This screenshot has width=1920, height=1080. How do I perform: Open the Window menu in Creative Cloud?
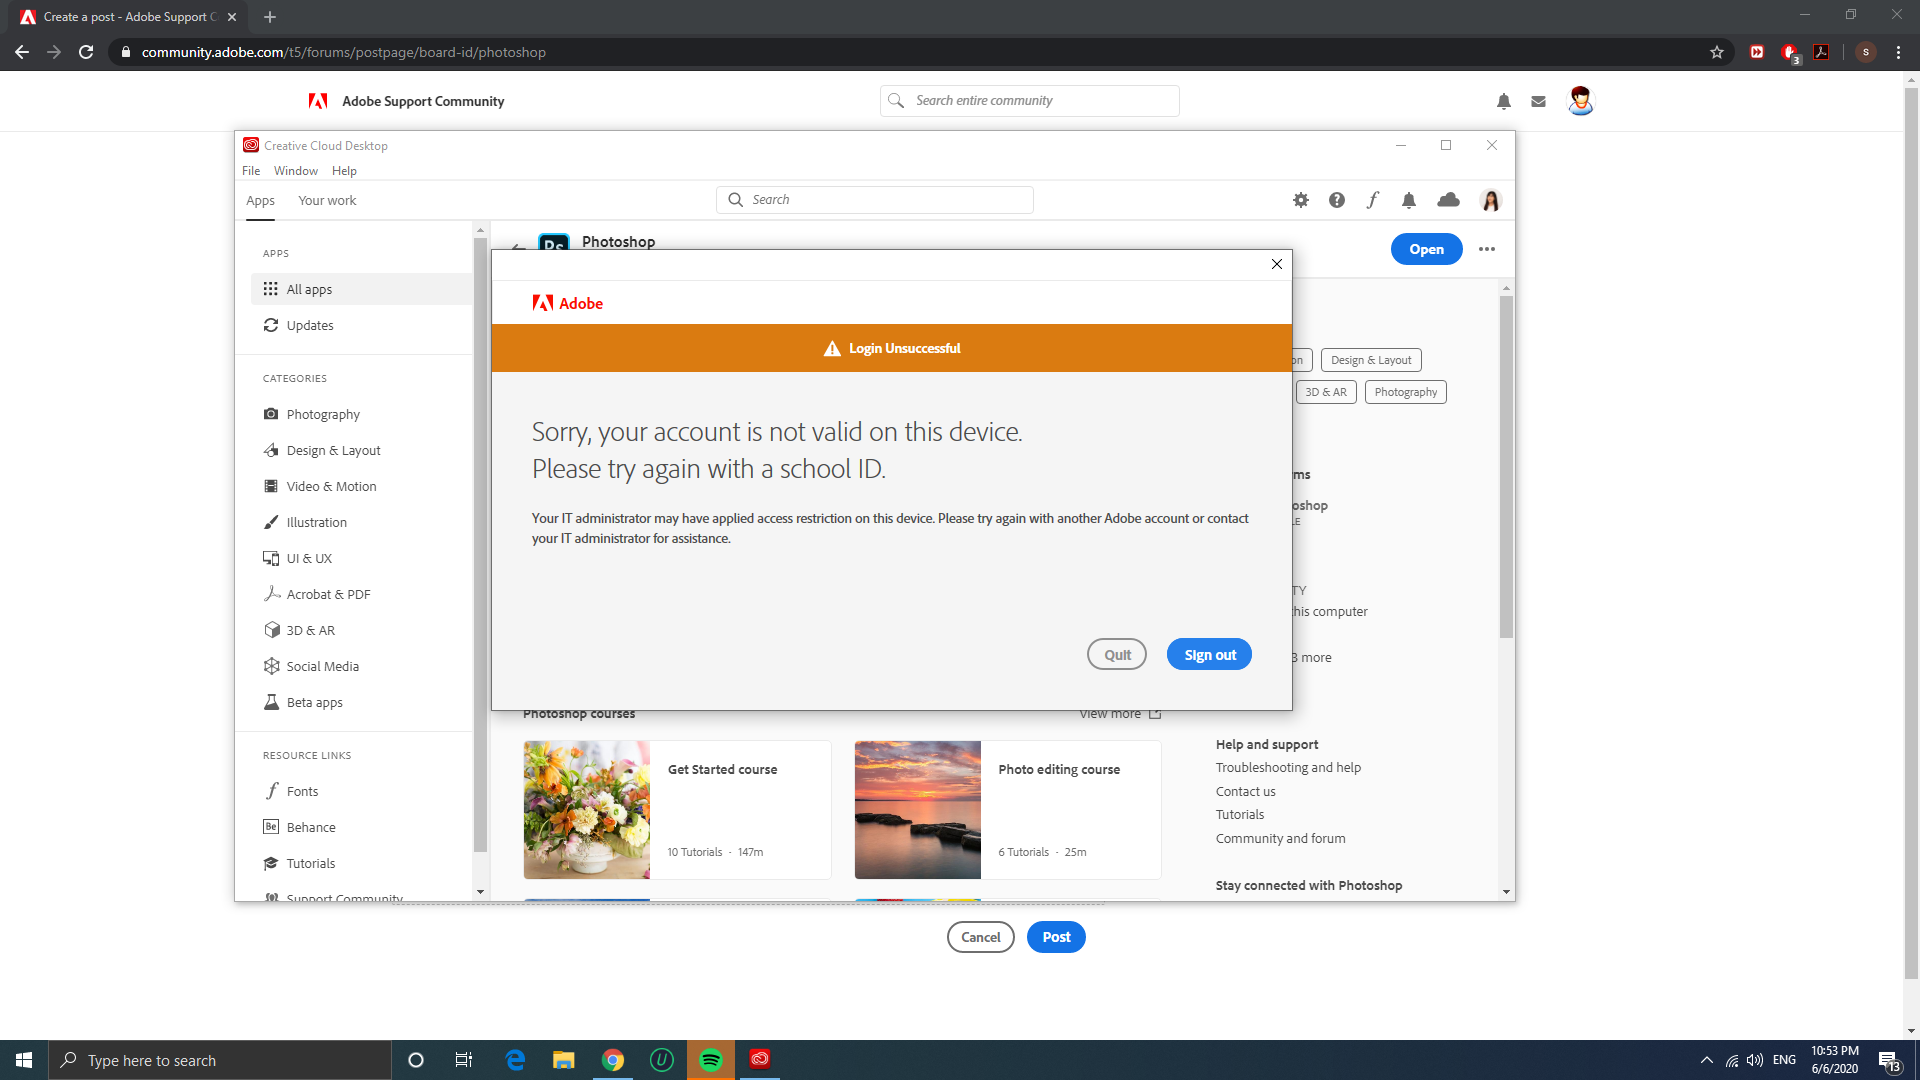pyautogui.click(x=295, y=171)
